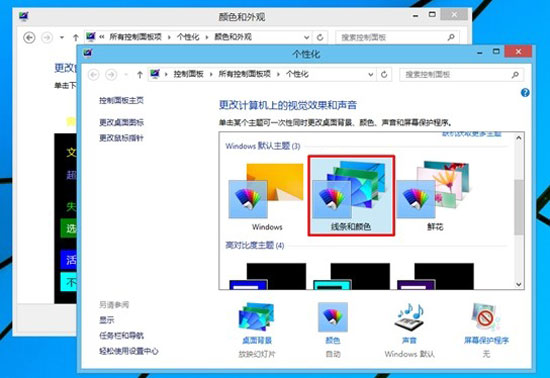Click the search magnifier in 个性化 window
Screen dimensions: 550x378
tap(515, 74)
